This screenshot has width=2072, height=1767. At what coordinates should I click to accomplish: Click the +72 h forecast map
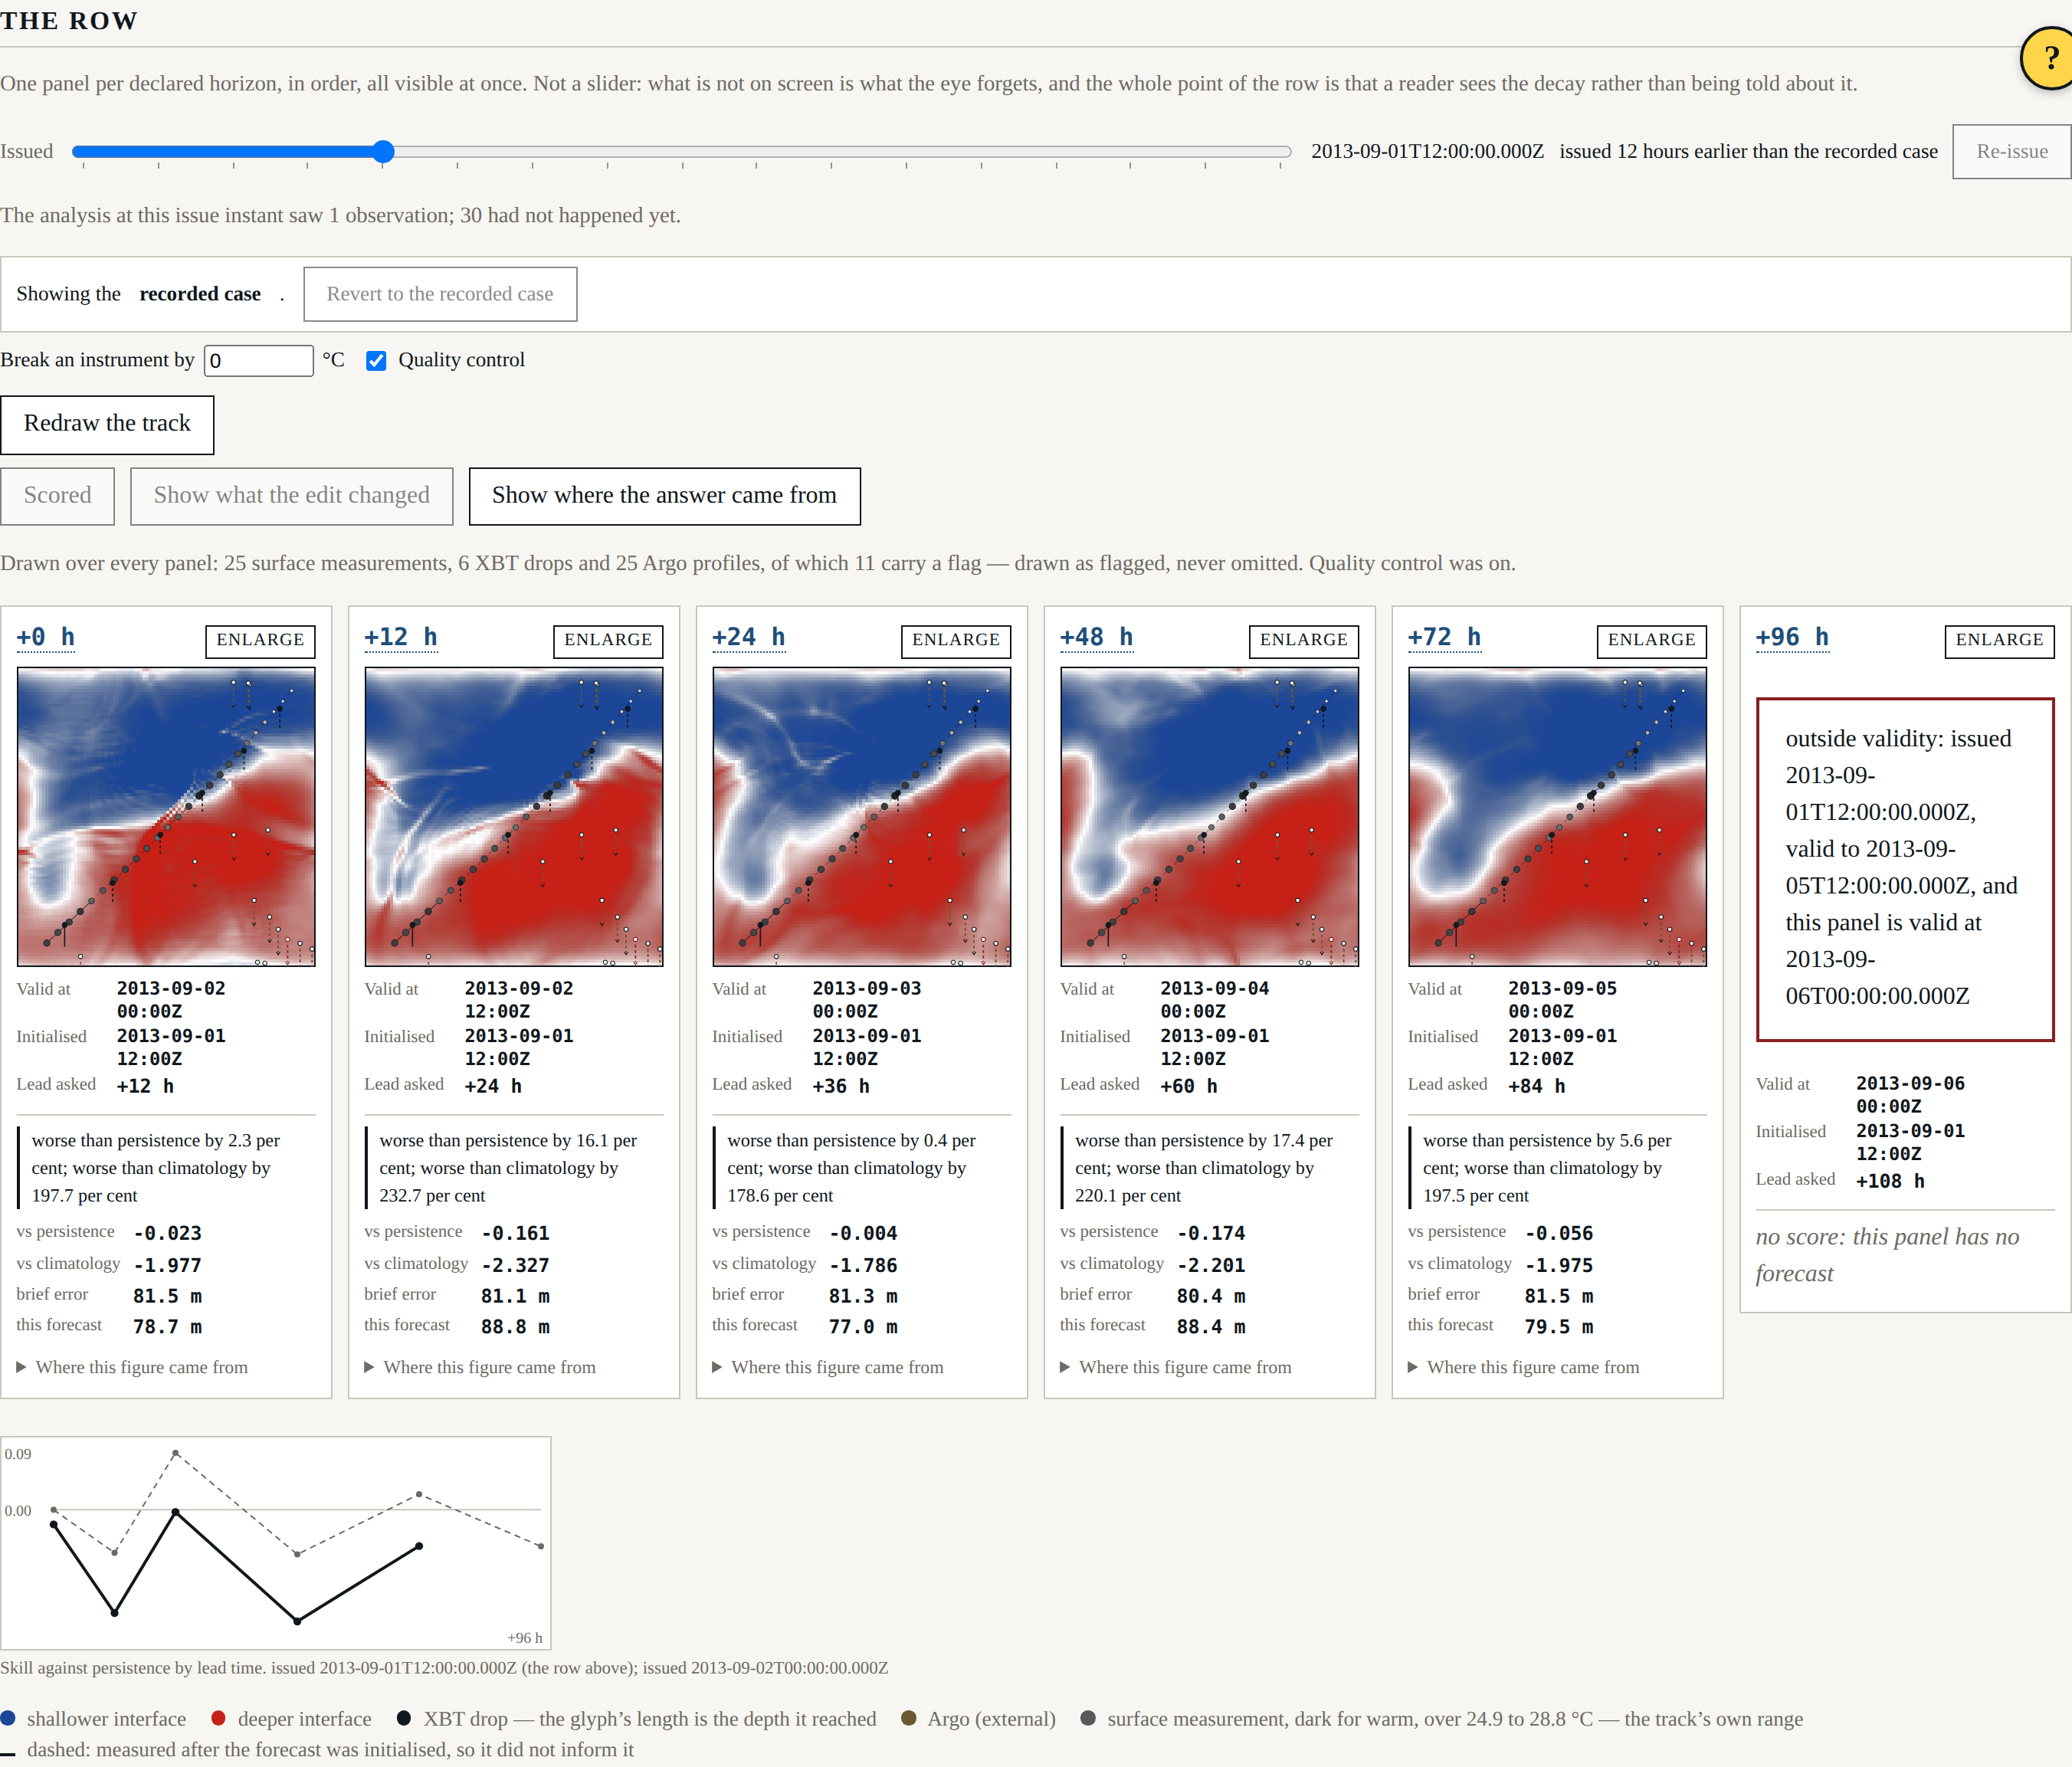[x=1558, y=817]
